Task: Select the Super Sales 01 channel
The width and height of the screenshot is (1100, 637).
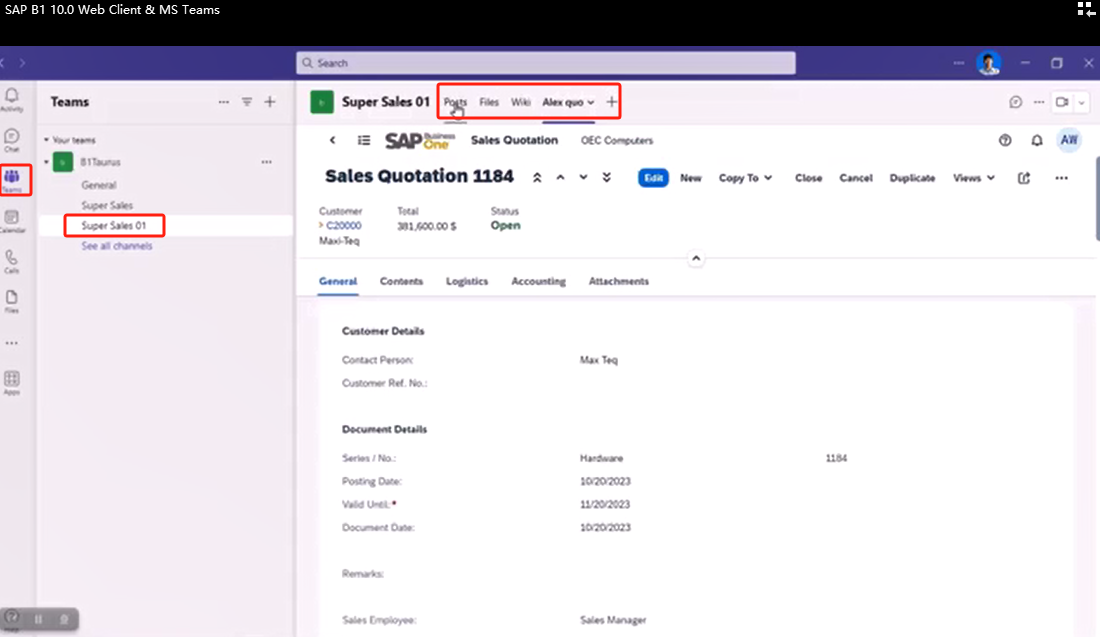Action: (x=114, y=226)
